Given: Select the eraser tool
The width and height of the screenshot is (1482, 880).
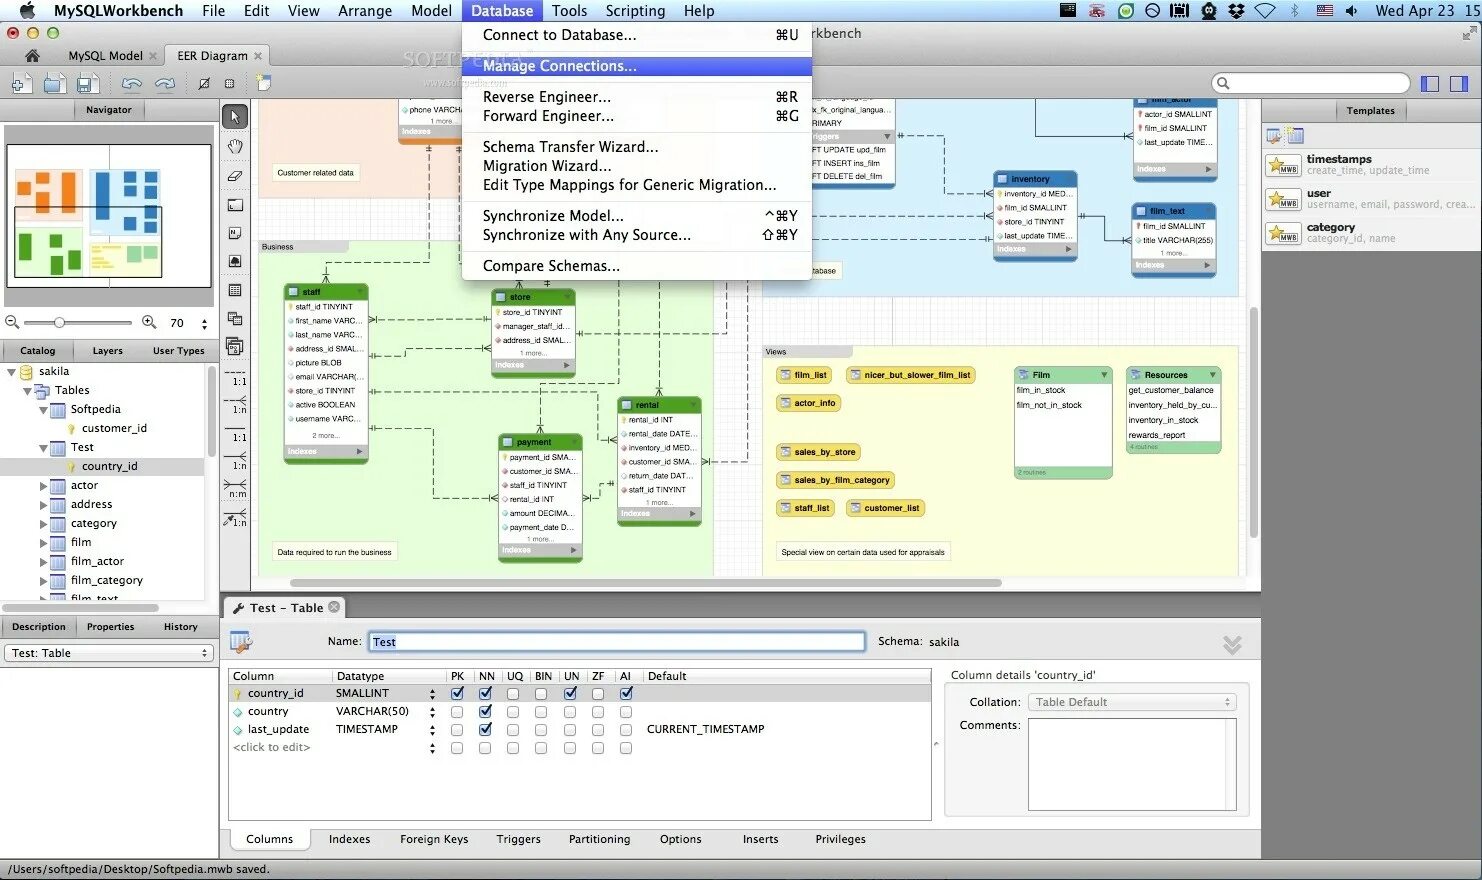Looking at the screenshot, I should tap(235, 175).
